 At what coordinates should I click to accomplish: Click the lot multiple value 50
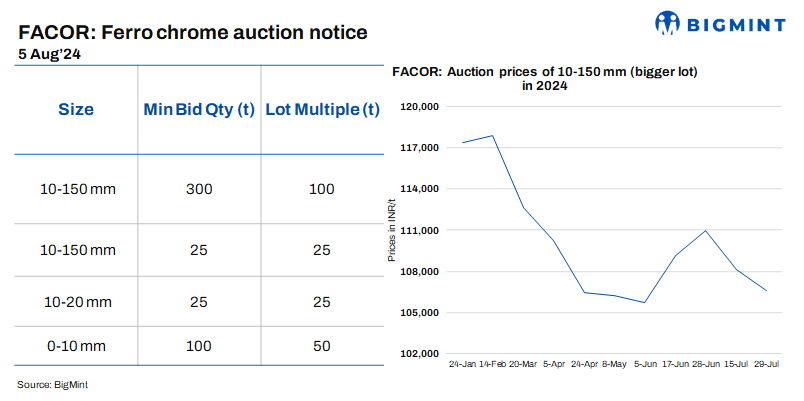pos(322,345)
